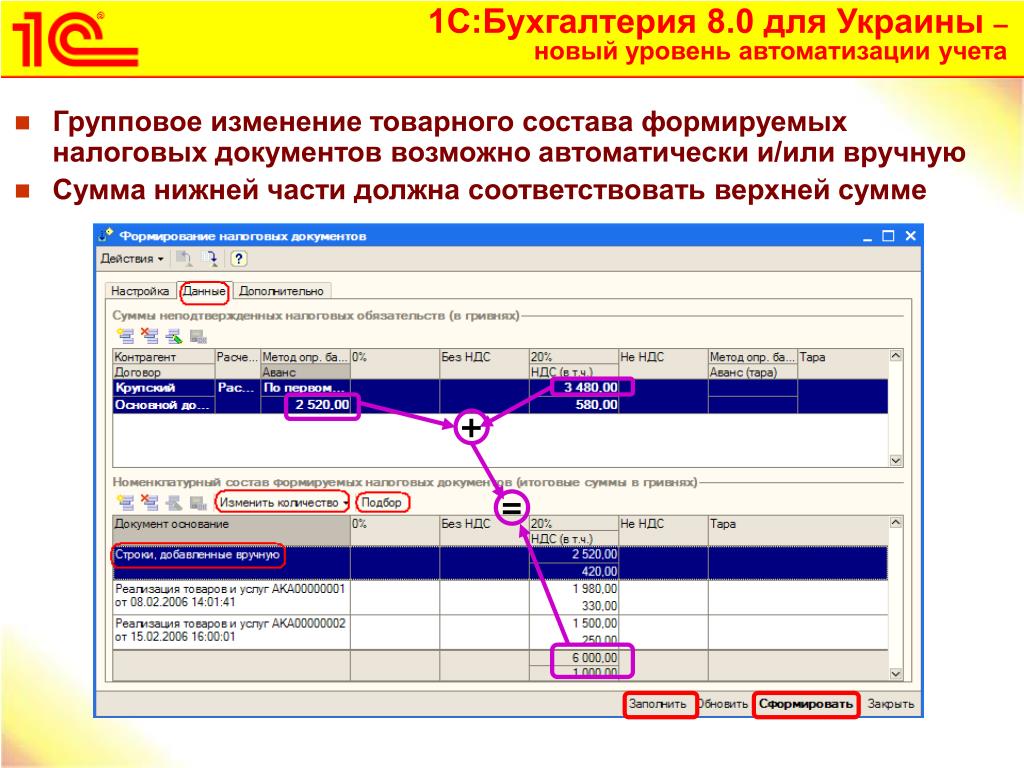The height and width of the screenshot is (768, 1024).
Task: Click the Сформировать button
Action: pos(806,704)
